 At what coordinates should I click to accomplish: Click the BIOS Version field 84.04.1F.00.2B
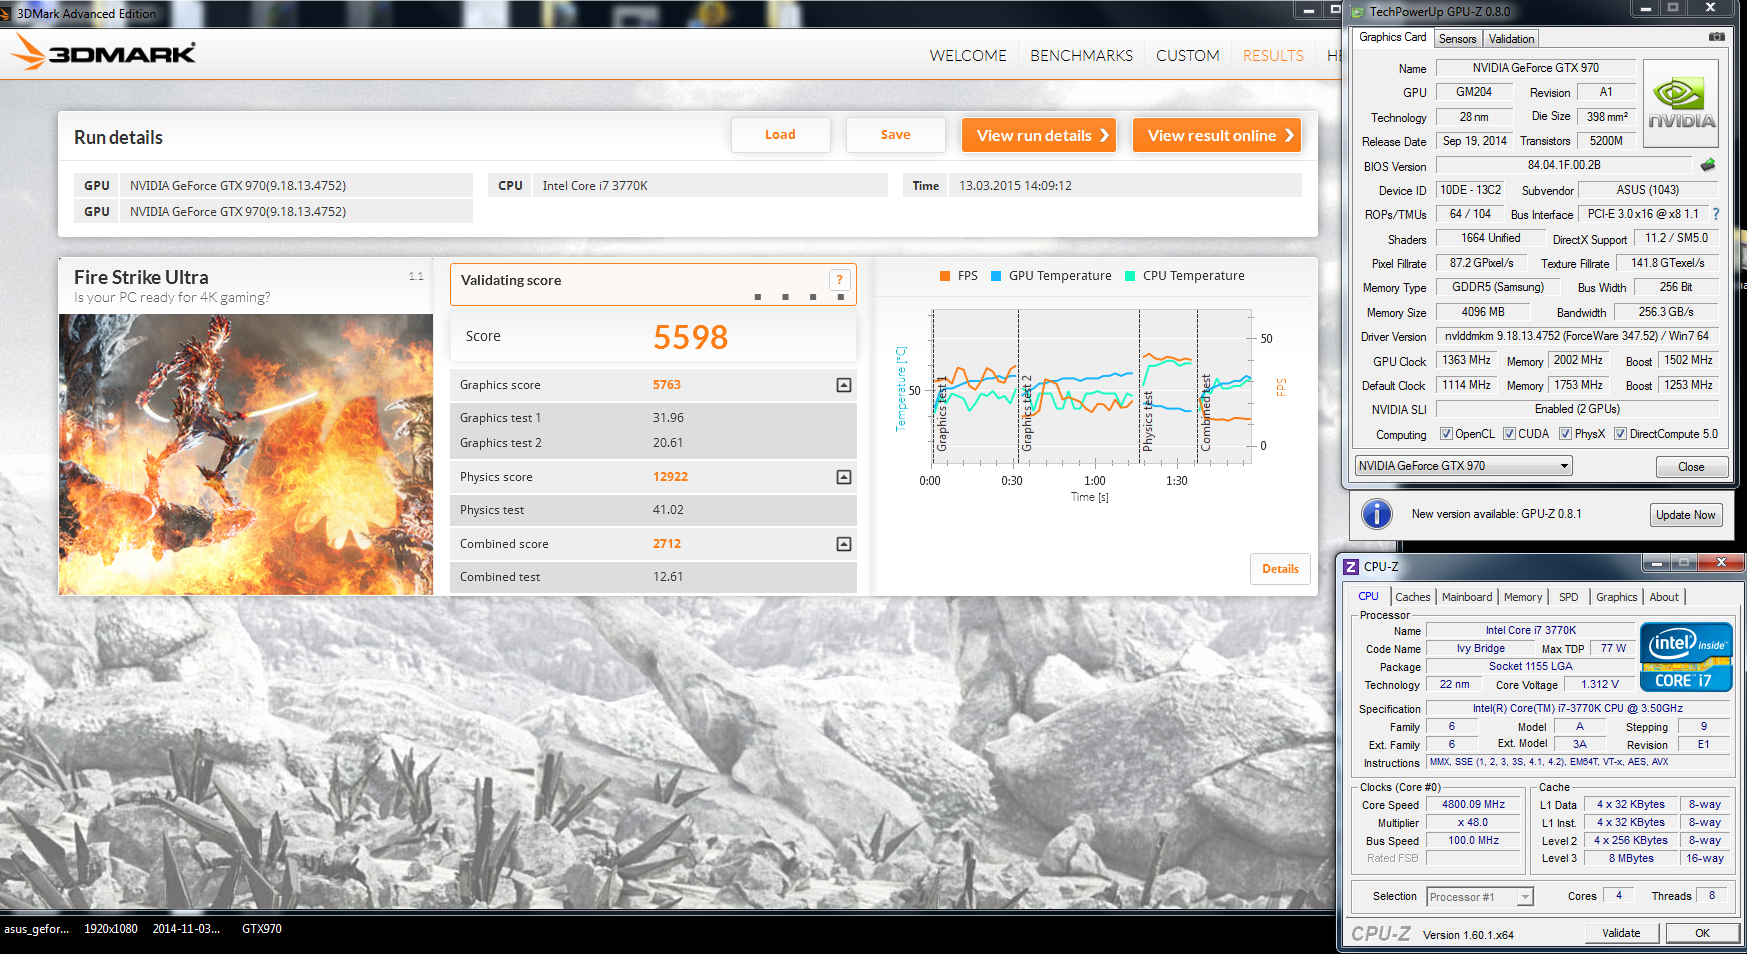coord(1564,165)
